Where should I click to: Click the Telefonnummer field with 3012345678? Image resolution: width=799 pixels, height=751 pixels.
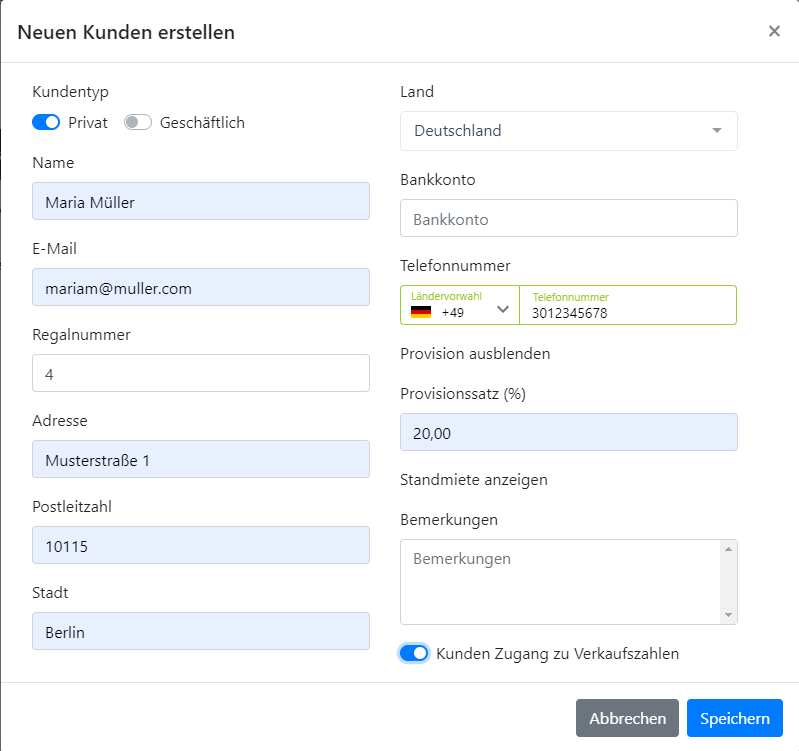pyautogui.click(x=628, y=305)
